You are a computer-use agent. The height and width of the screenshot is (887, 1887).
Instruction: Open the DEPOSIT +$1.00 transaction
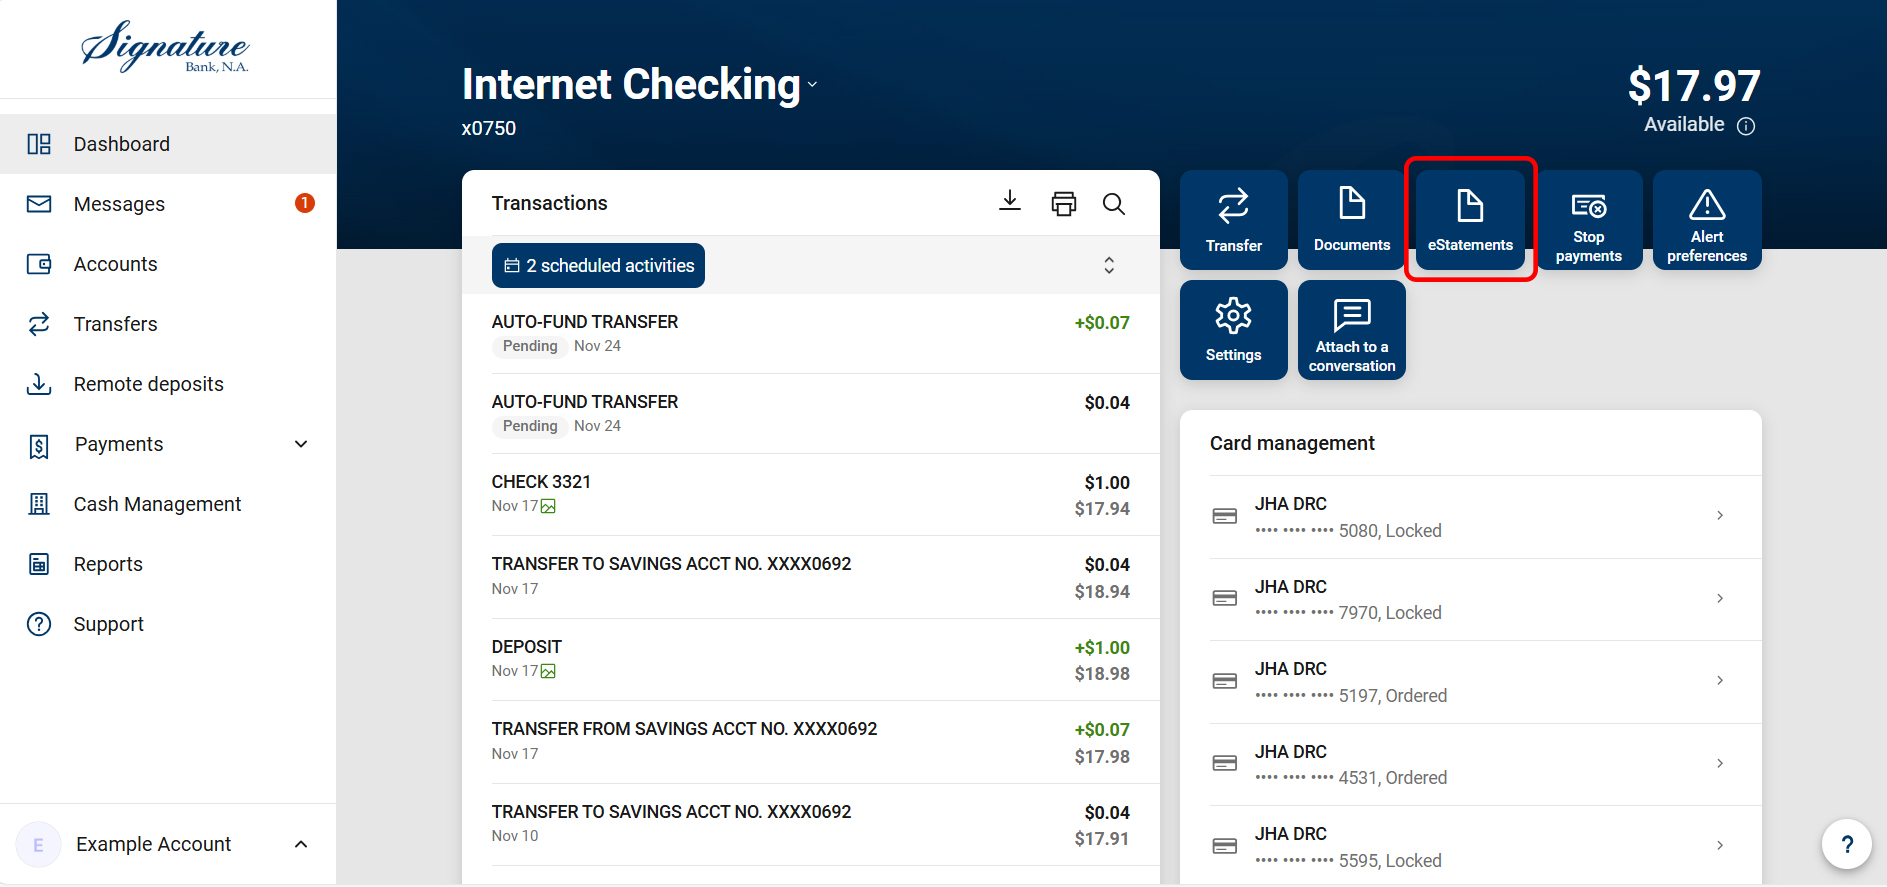click(811, 660)
